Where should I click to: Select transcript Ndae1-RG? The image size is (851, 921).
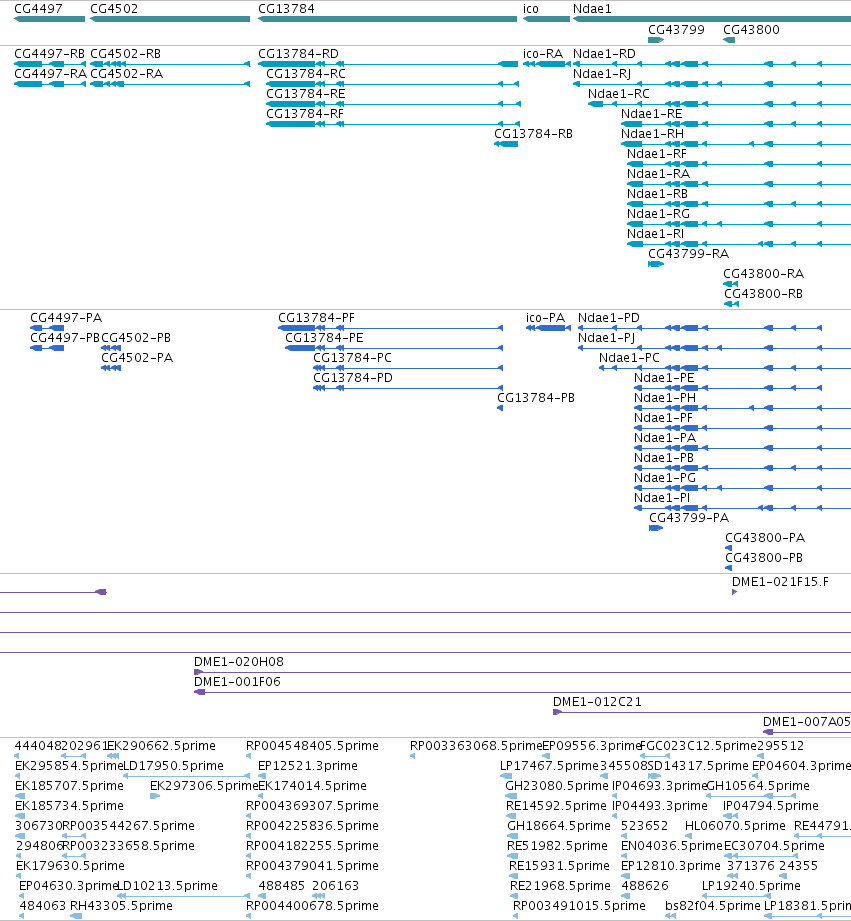pyautogui.click(x=658, y=214)
